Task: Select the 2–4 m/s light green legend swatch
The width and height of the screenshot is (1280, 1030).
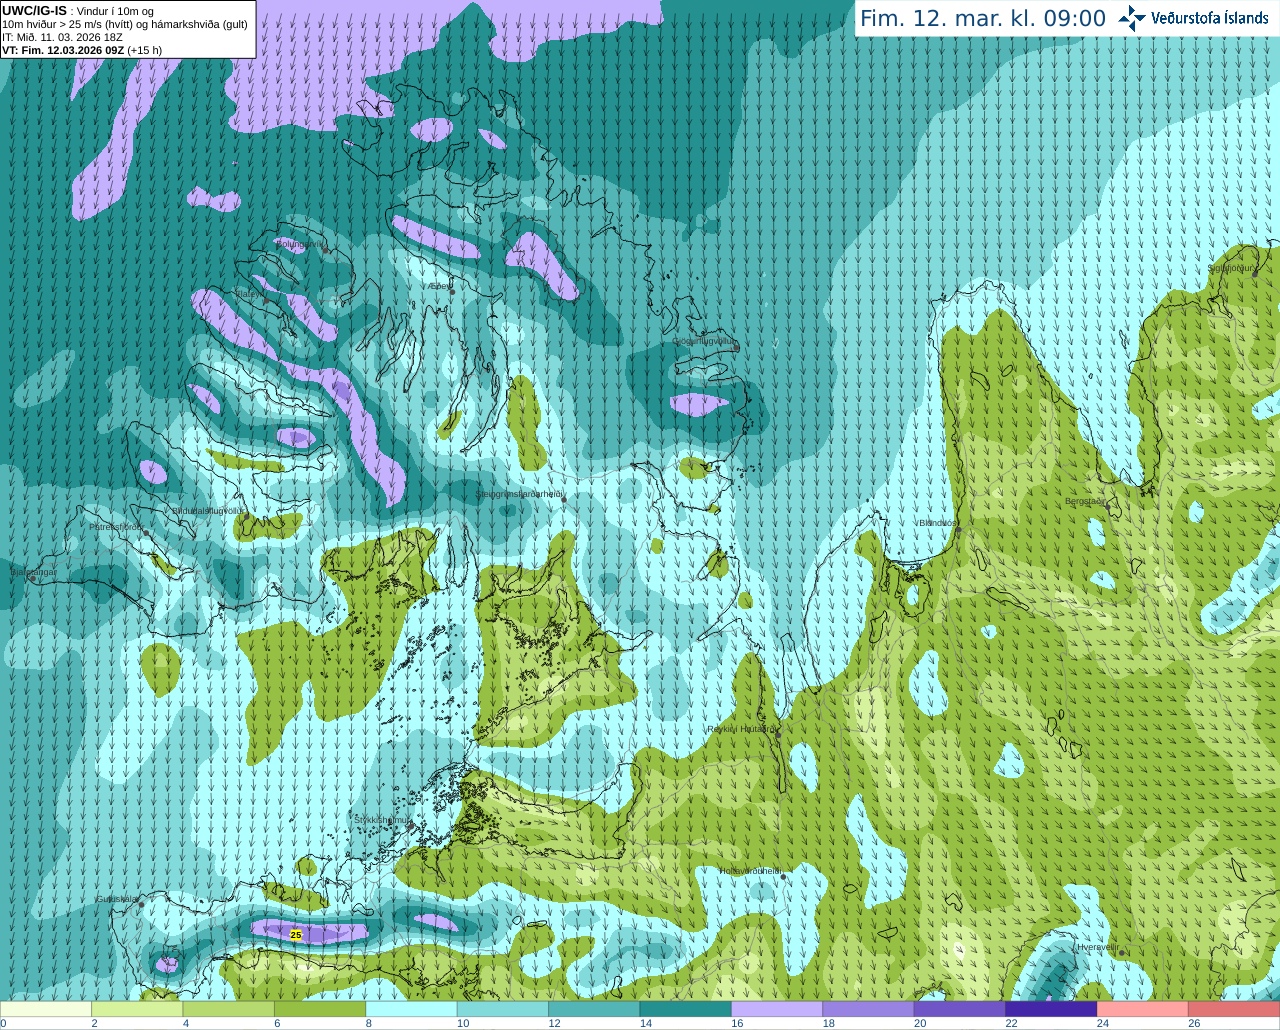Action: (137, 1009)
